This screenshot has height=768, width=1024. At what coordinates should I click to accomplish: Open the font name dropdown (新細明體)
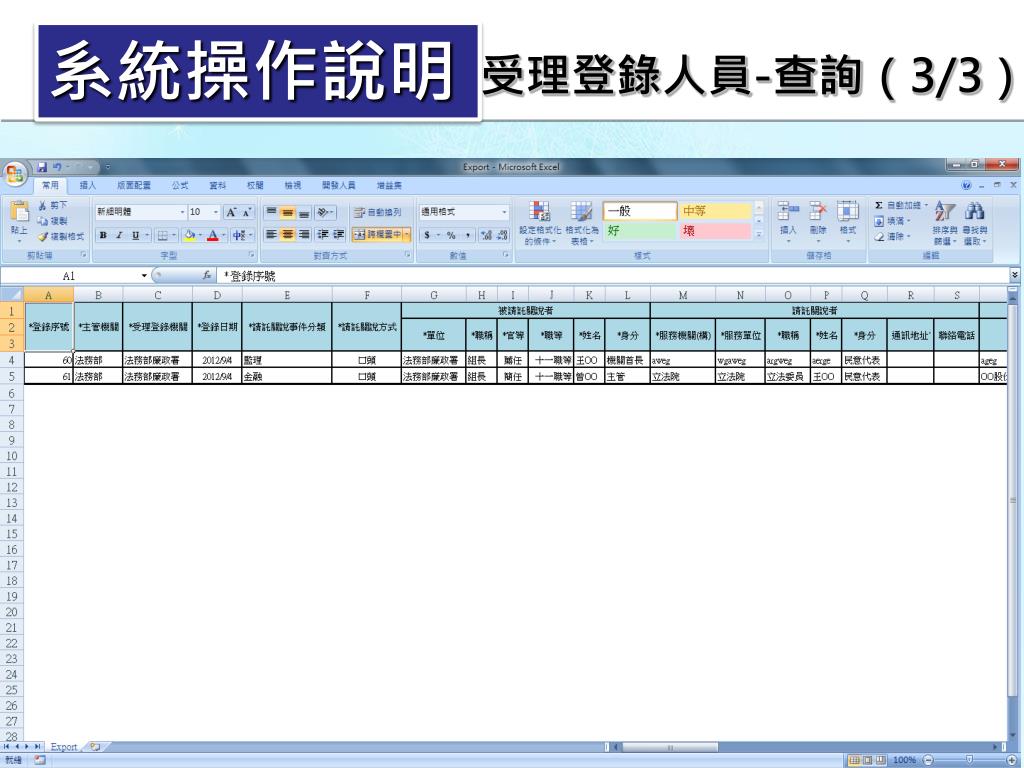click(x=182, y=212)
